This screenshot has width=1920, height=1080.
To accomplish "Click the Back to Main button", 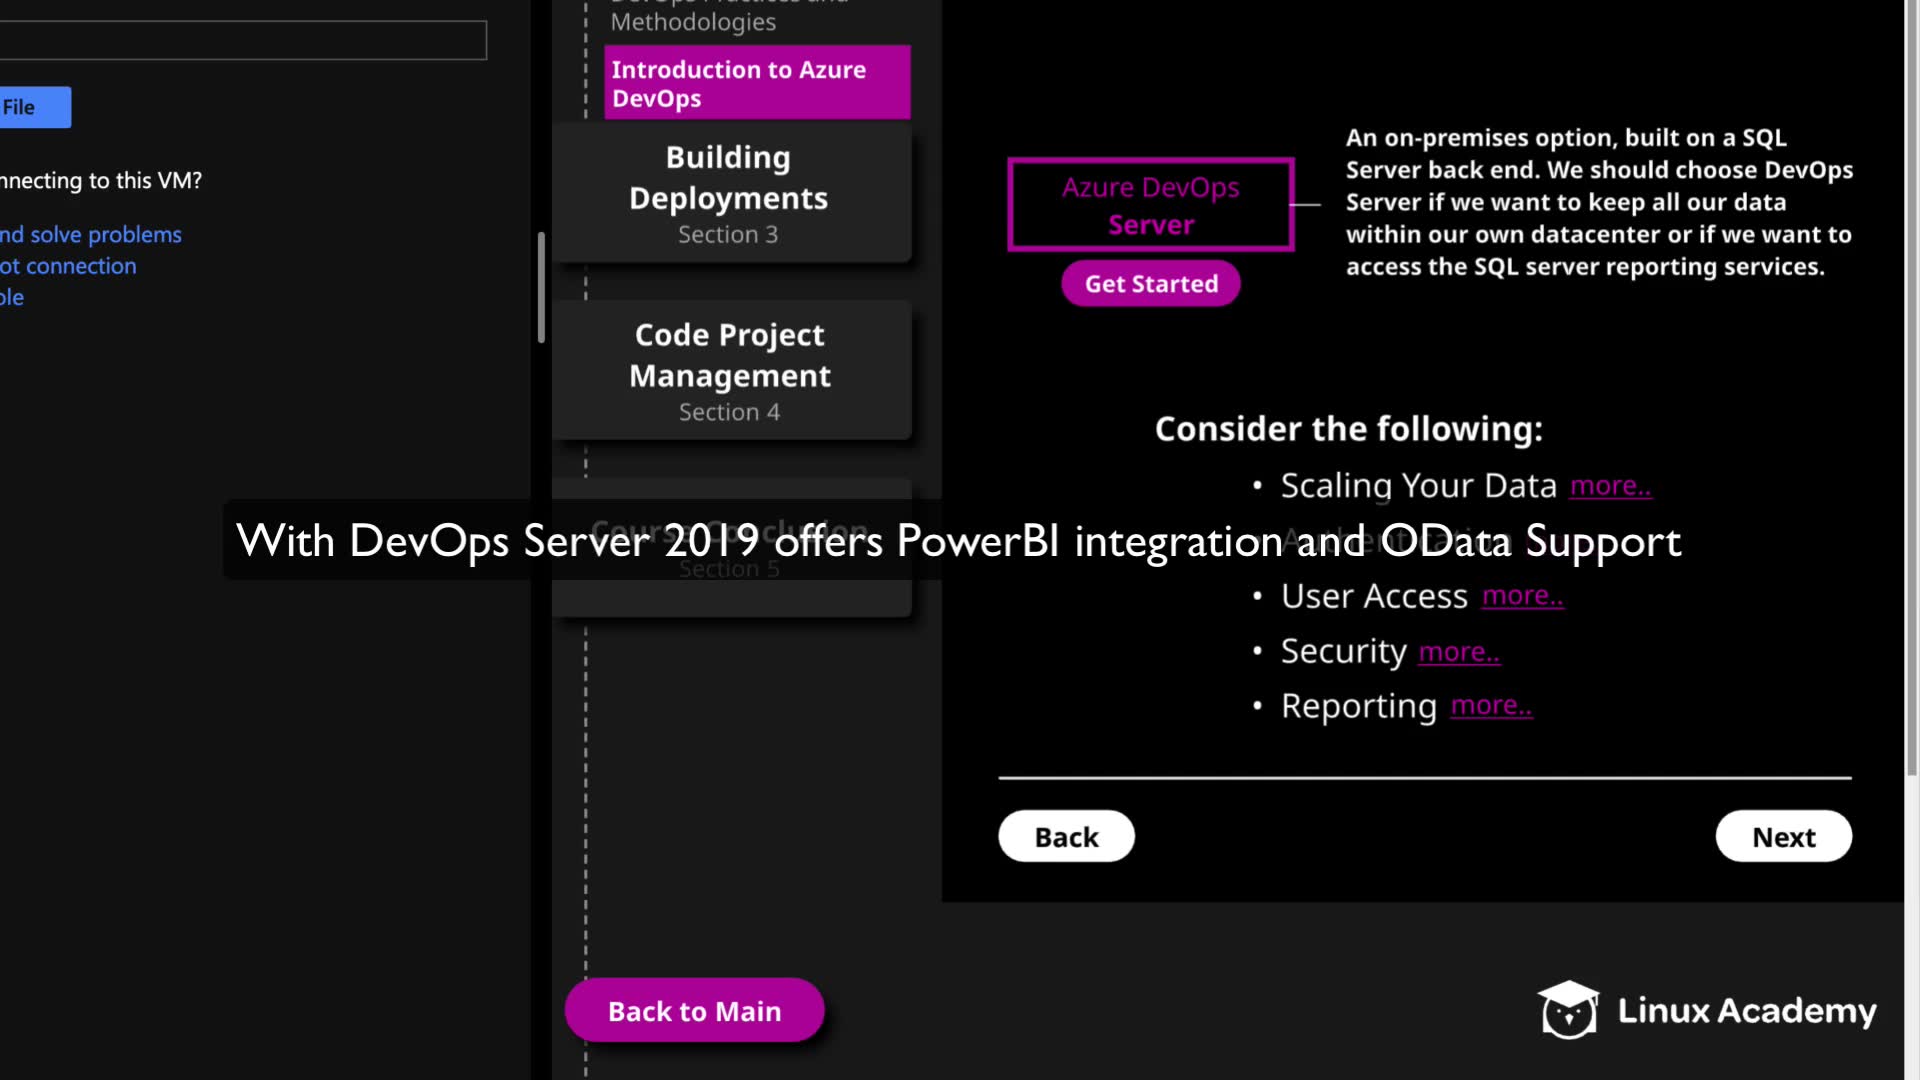I will coord(694,1011).
